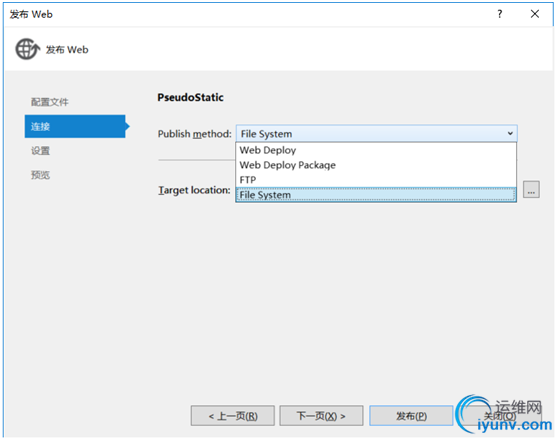
Task: Click the help question mark icon
Action: click(x=500, y=14)
